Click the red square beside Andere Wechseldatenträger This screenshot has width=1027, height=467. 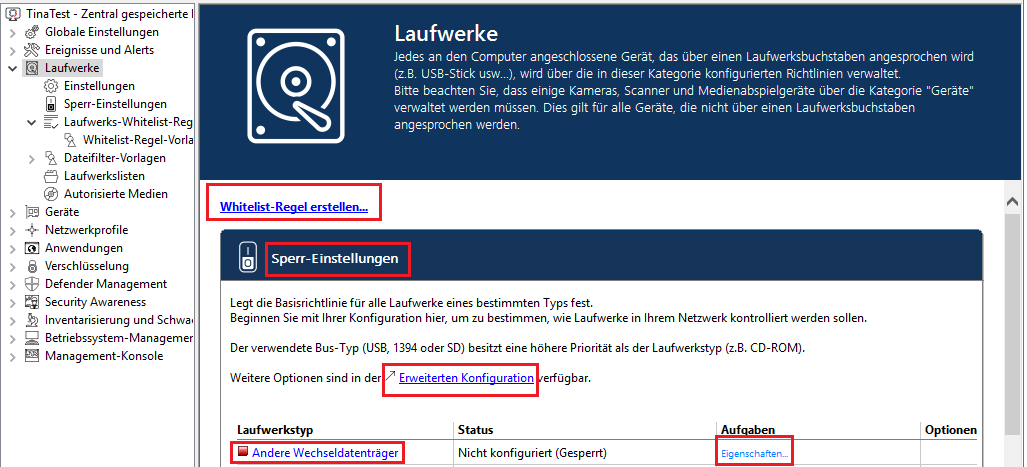pos(243,452)
